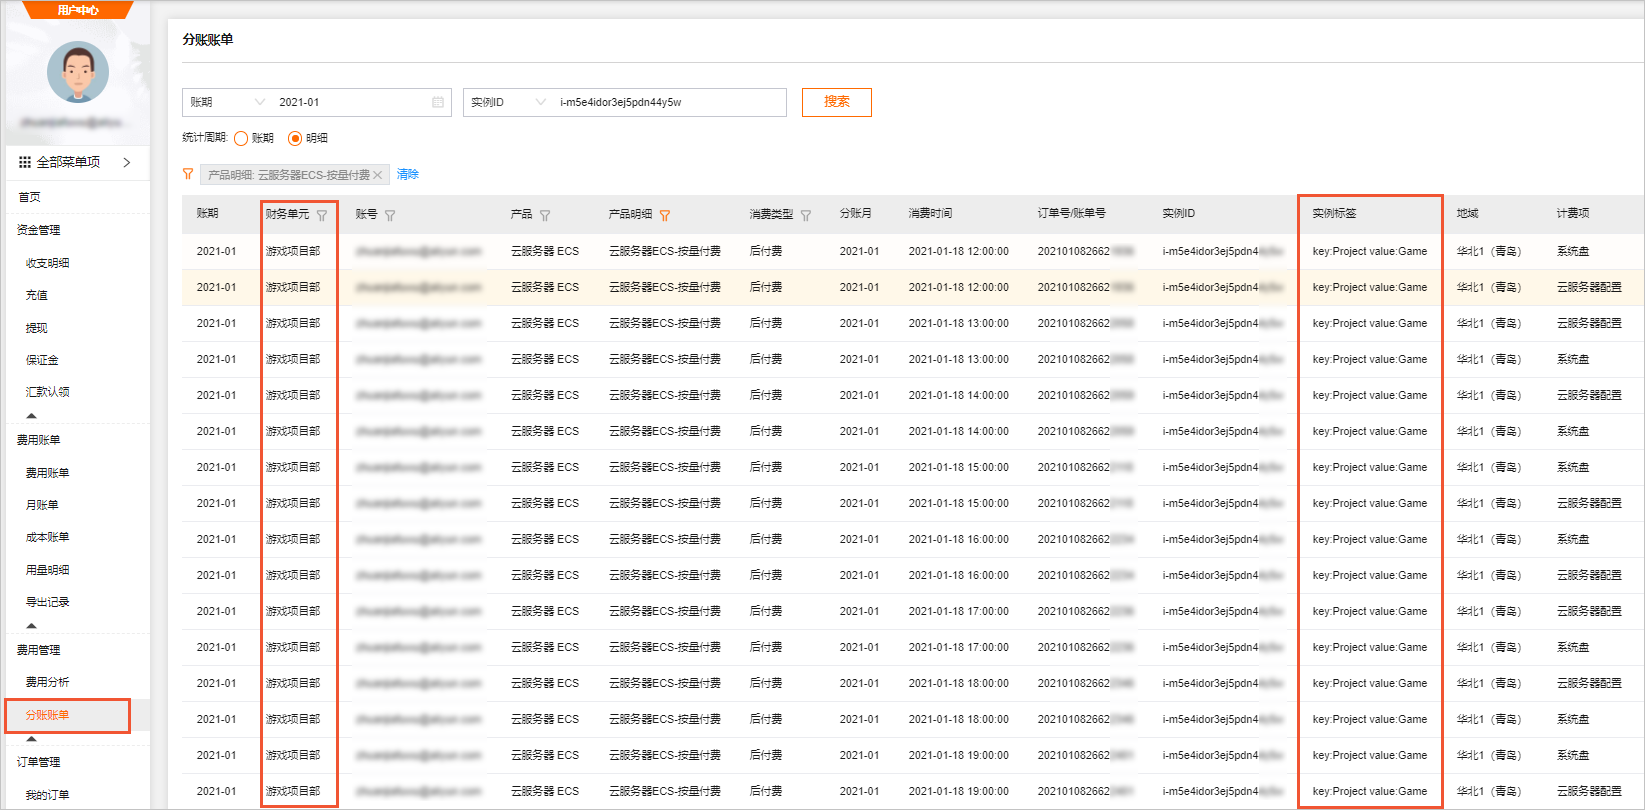Open the all menu items grid icon
Viewport: 1645px width, 810px height.
[25, 162]
